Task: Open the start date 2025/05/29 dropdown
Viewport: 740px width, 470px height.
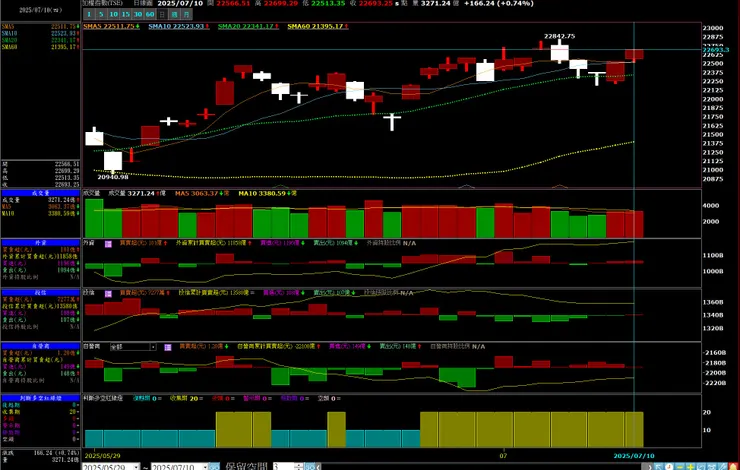Action: pos(136,467)
